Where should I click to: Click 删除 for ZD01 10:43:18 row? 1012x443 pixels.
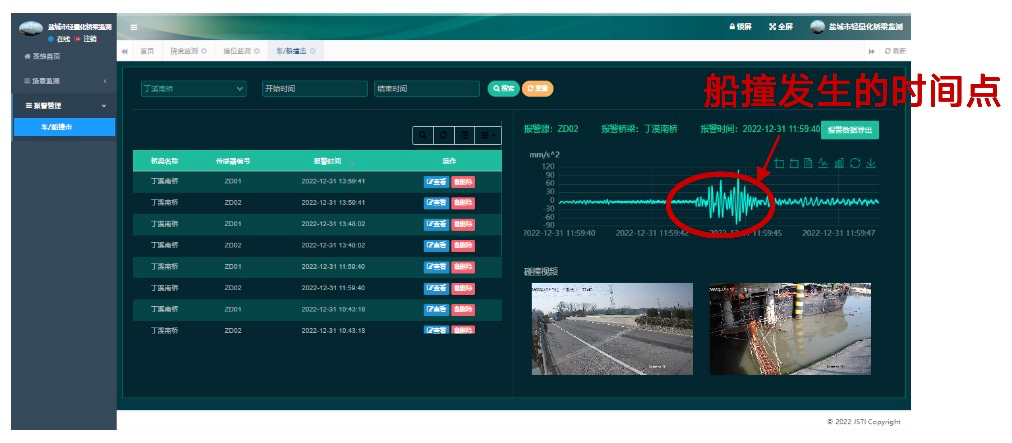click(x=463, y=309)
